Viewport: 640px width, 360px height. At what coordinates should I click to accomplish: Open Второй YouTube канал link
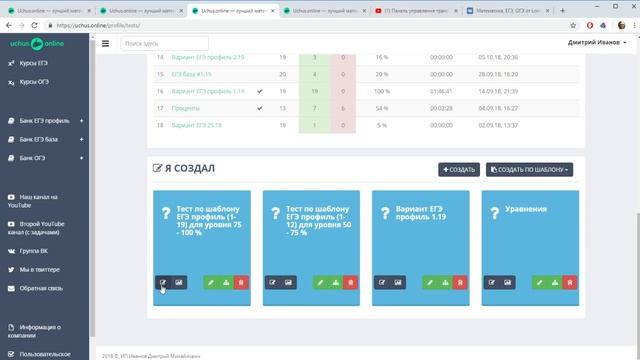tap(36, 228)
